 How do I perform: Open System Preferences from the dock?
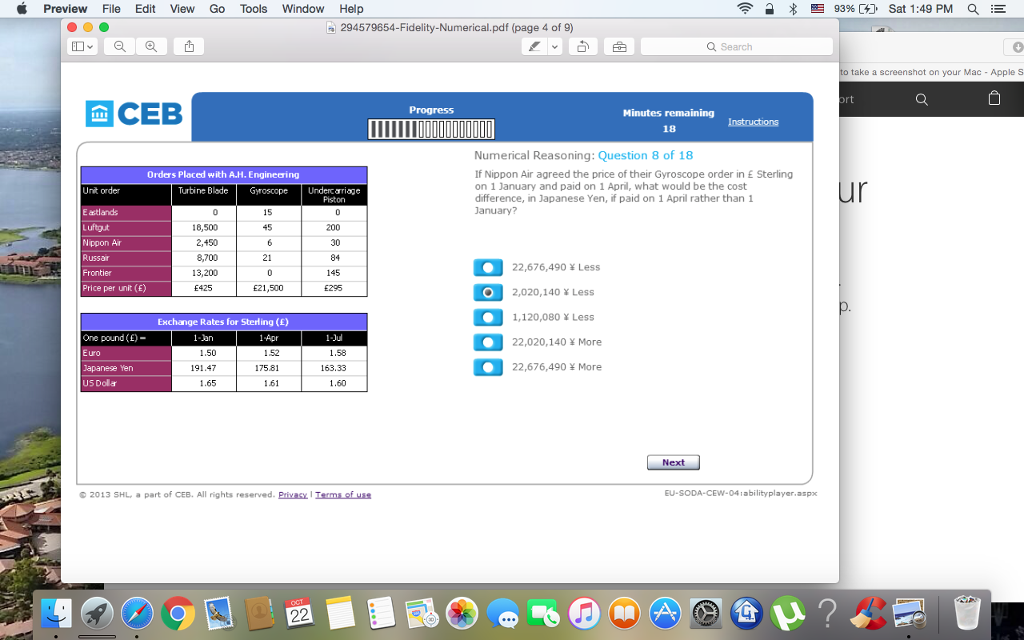pyautogui.click(x=705, y=614)
